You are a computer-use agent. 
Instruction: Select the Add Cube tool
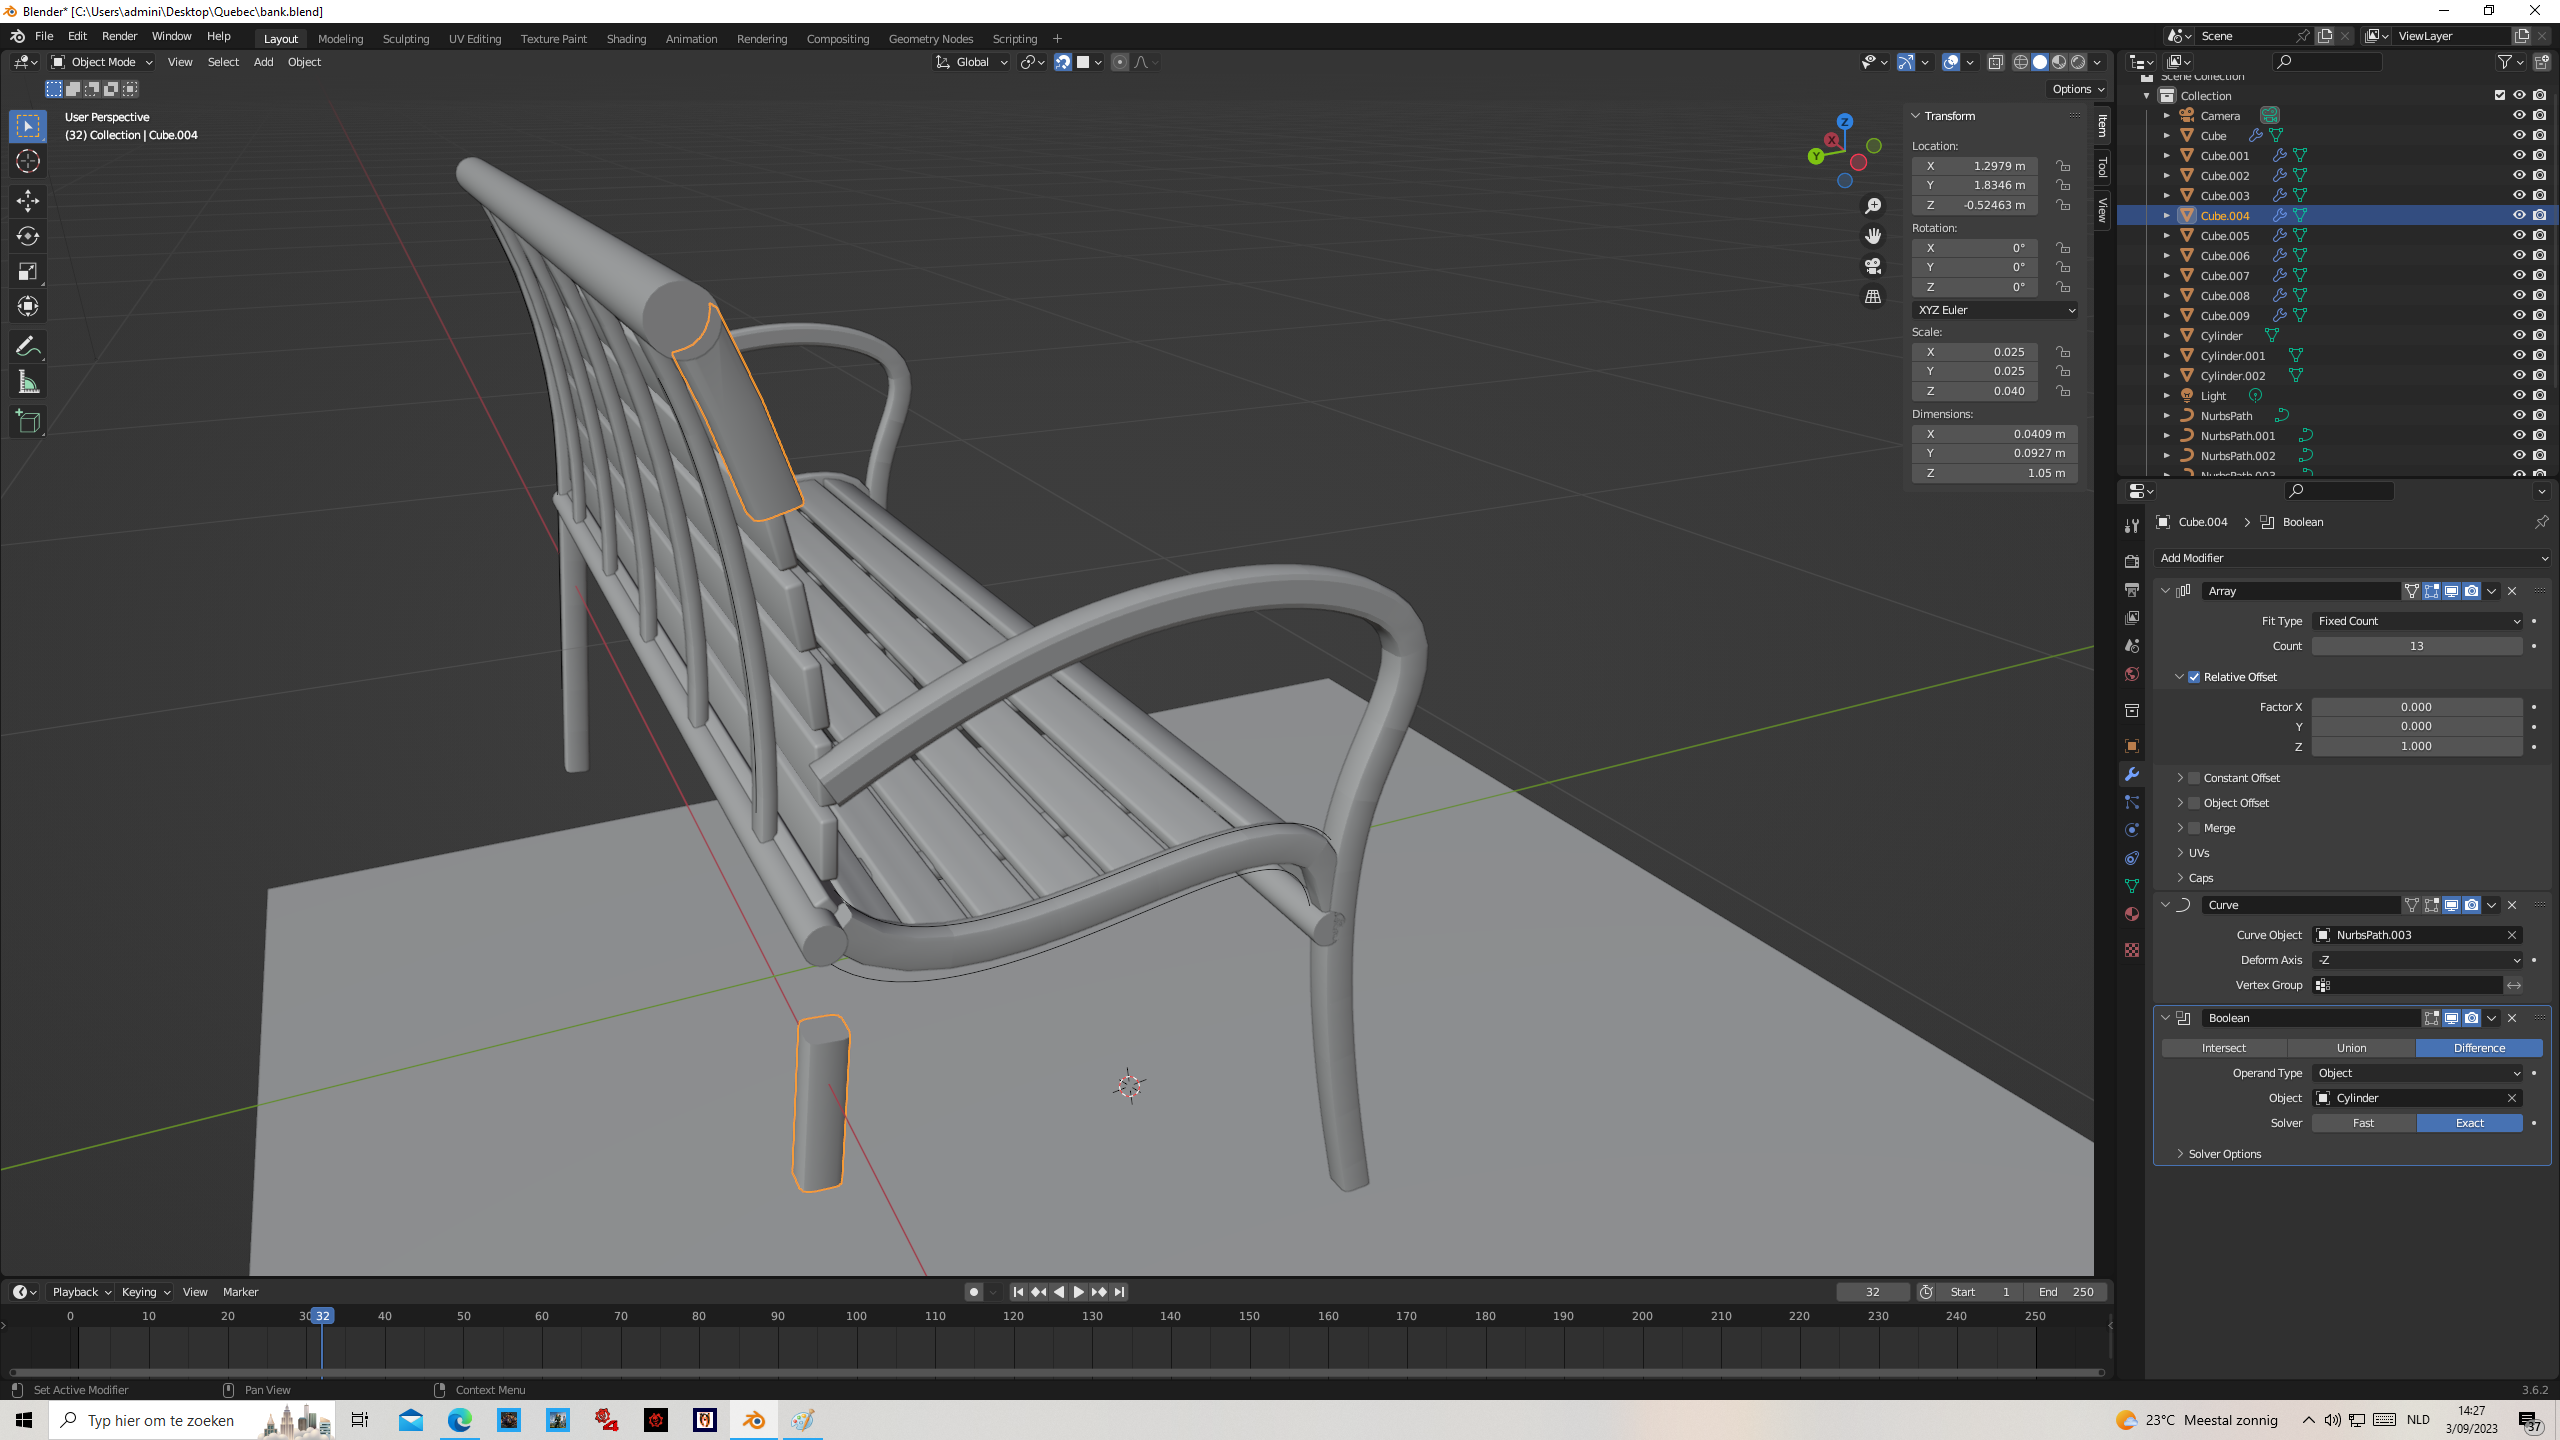pos(28,422)
